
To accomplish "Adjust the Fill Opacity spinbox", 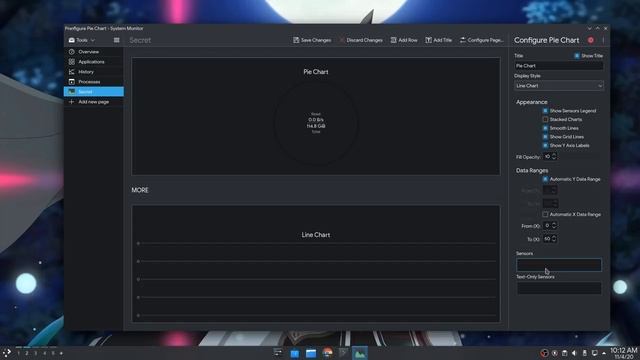I will (550, 157).
